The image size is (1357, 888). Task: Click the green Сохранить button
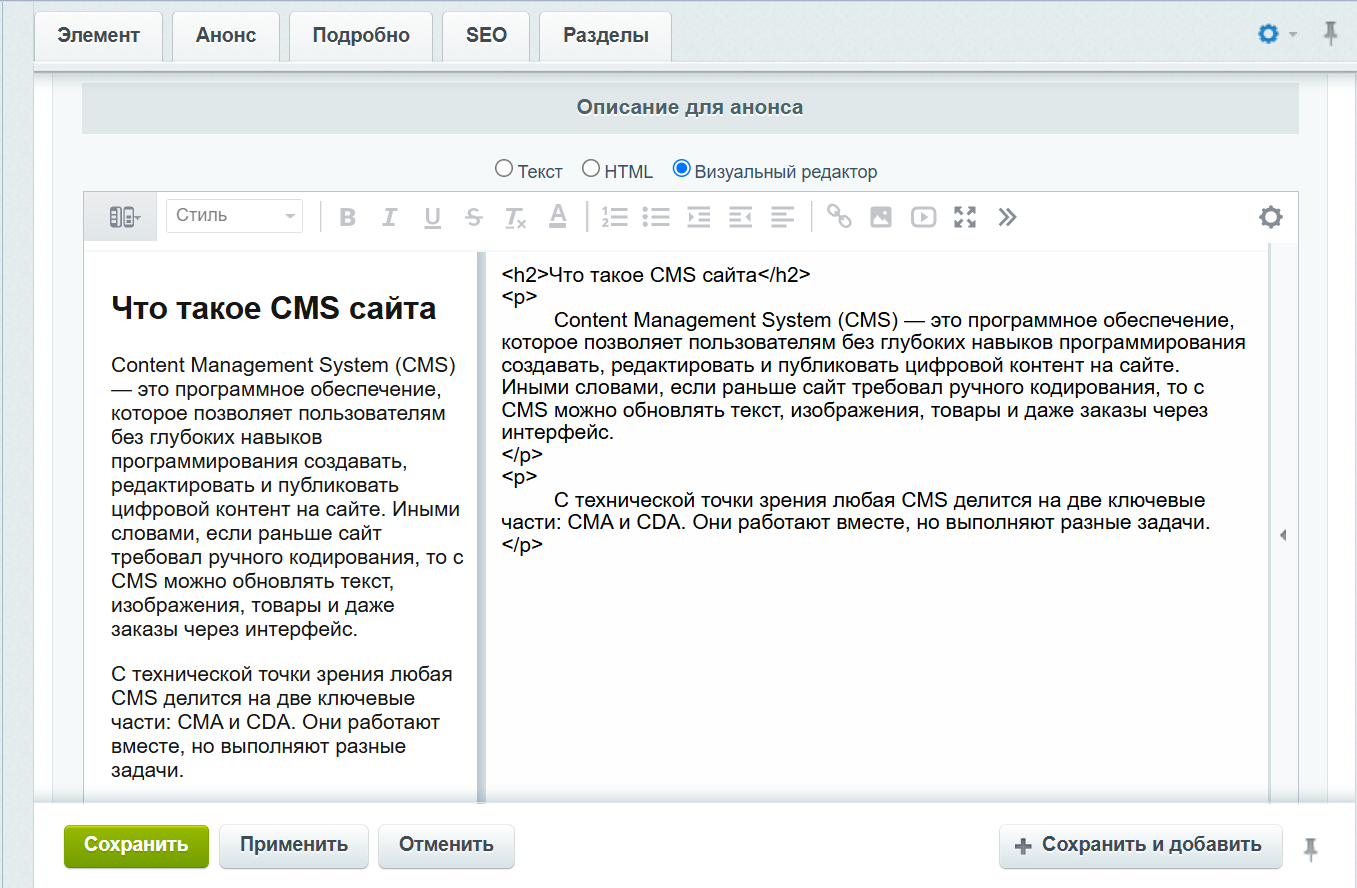136,845
